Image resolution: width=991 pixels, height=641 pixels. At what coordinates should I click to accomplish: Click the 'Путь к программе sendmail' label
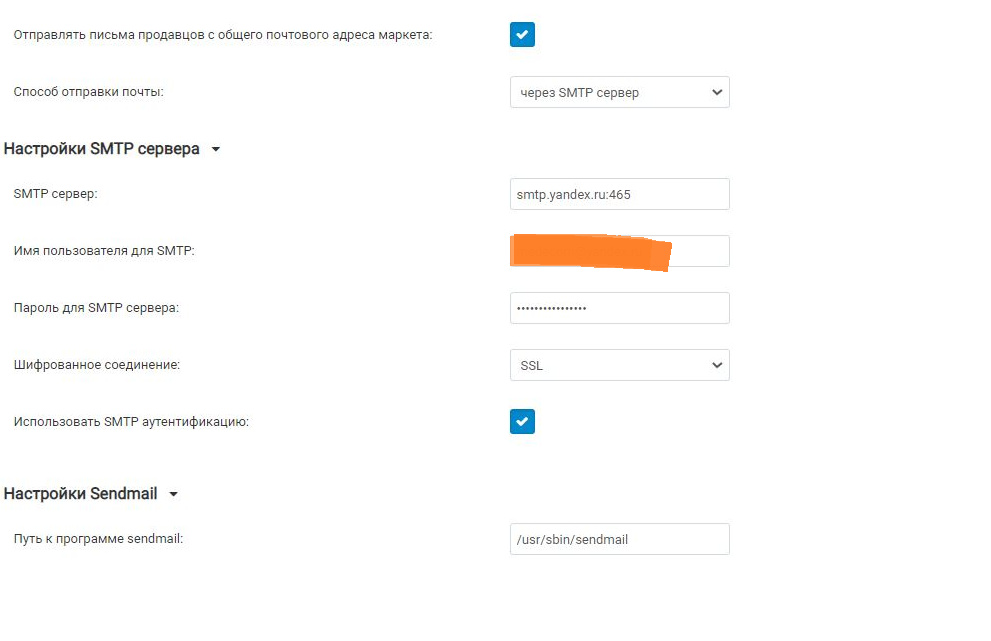point(98,539)
